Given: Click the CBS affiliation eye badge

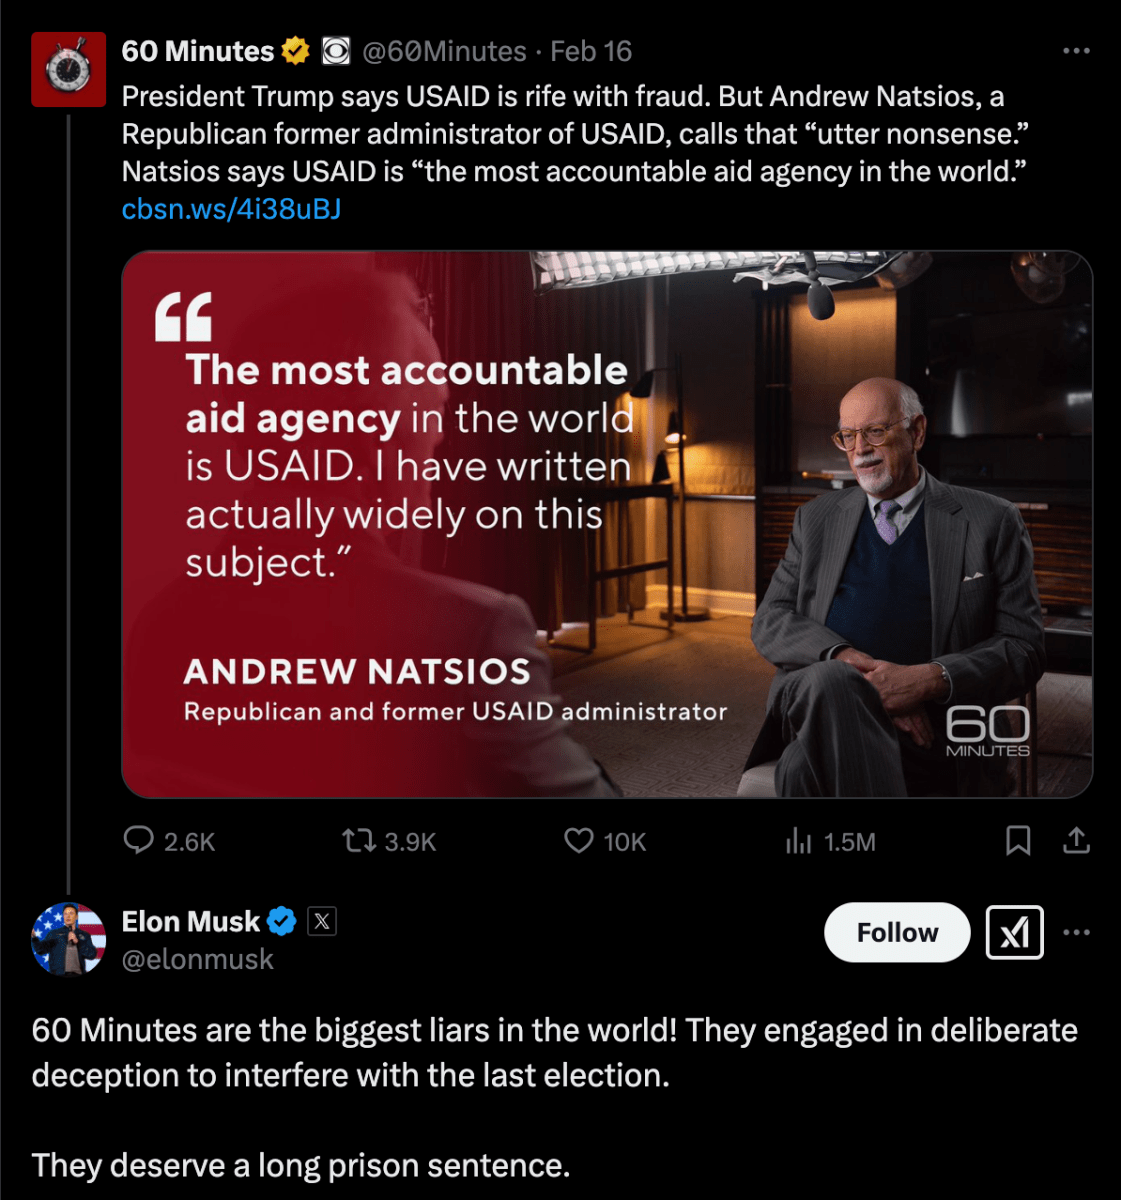Looking at the screenshot, I should point(336,51).
